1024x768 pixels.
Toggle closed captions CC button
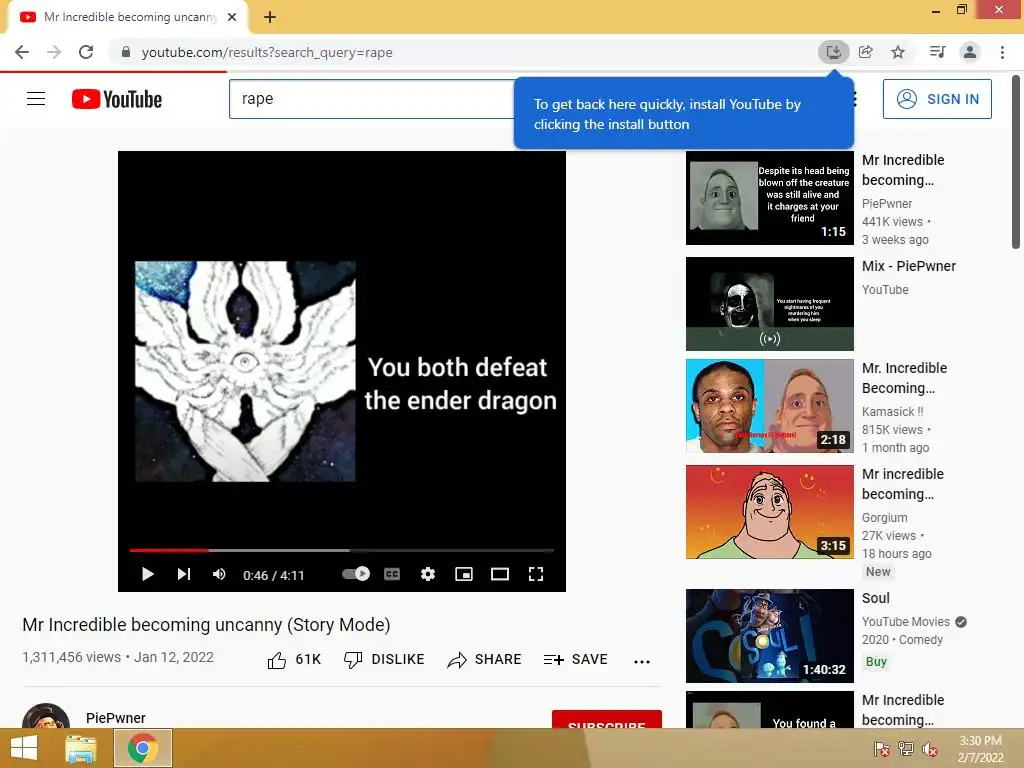392,574
